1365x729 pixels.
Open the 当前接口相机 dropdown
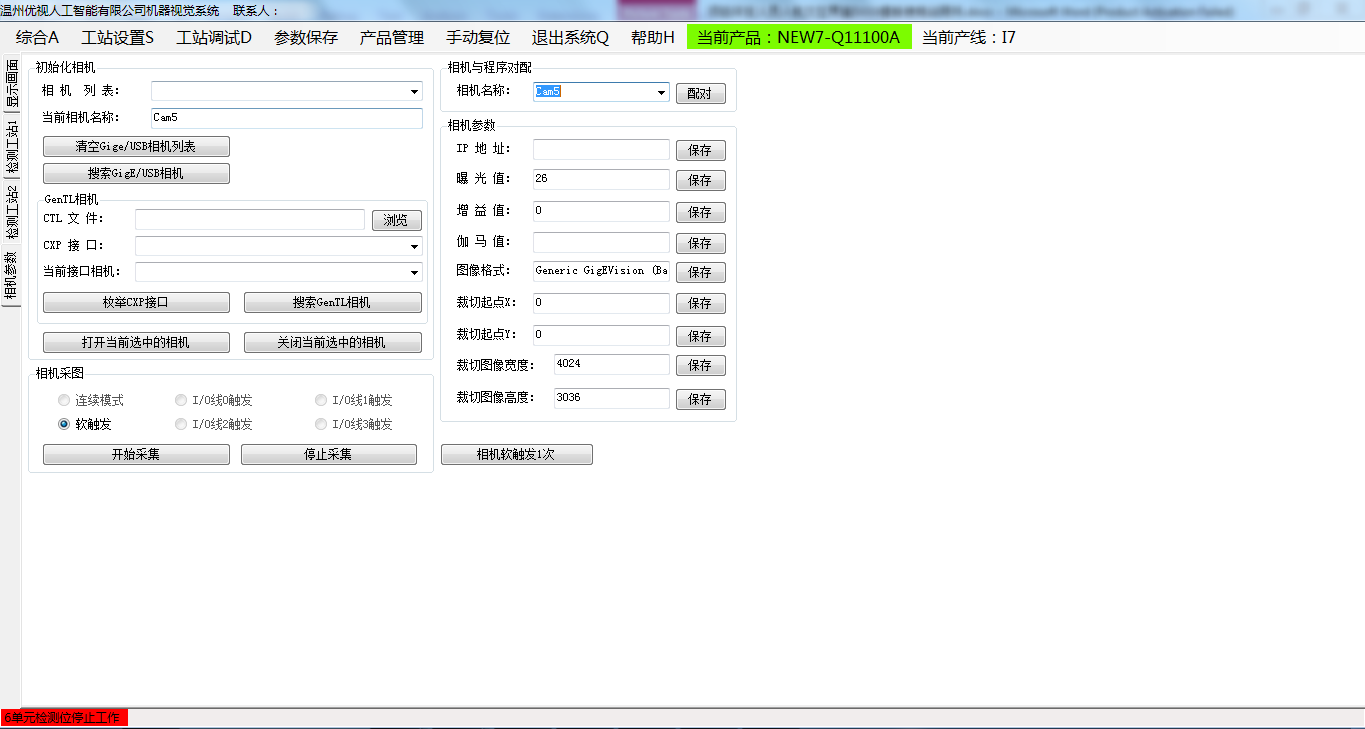coord(414,272)
